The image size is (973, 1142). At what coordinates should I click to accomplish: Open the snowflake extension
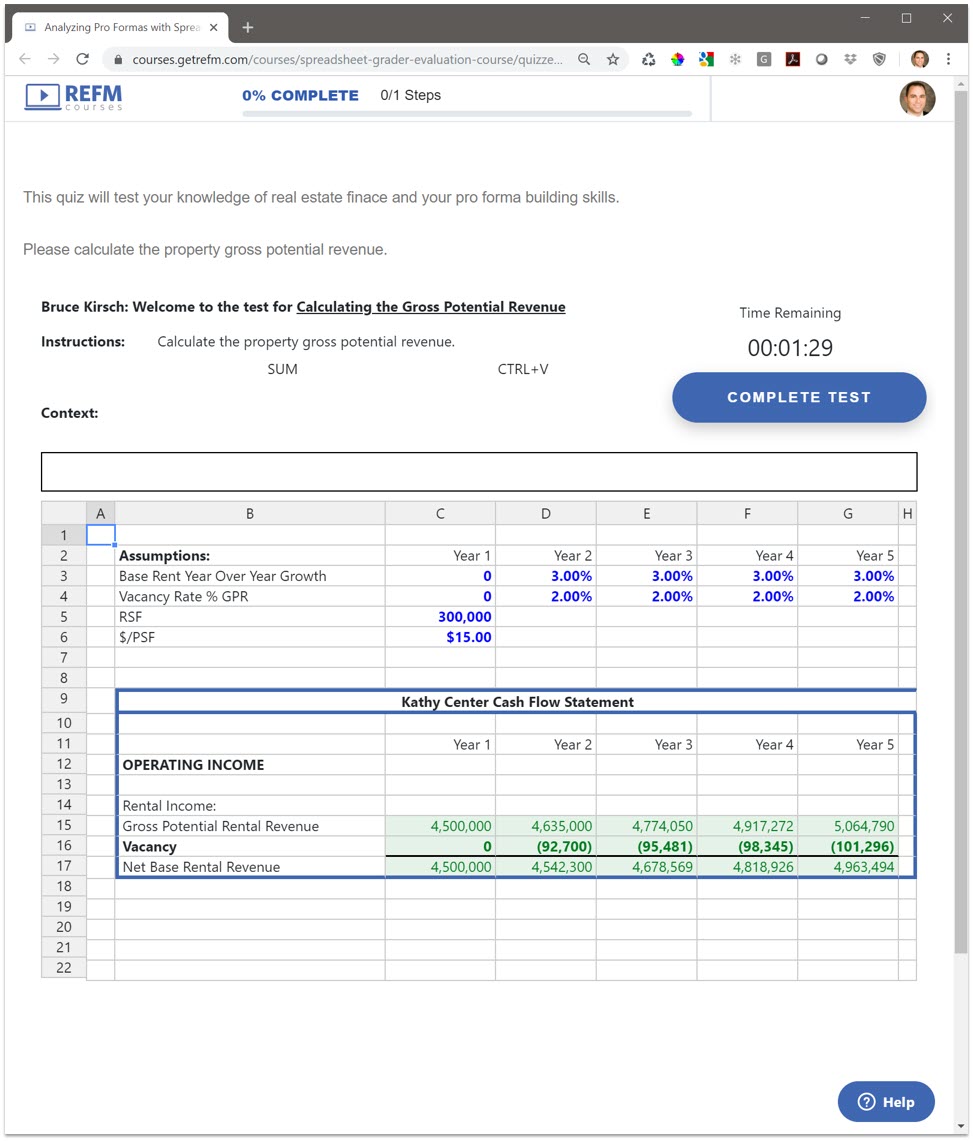click(x=735, y=60)
